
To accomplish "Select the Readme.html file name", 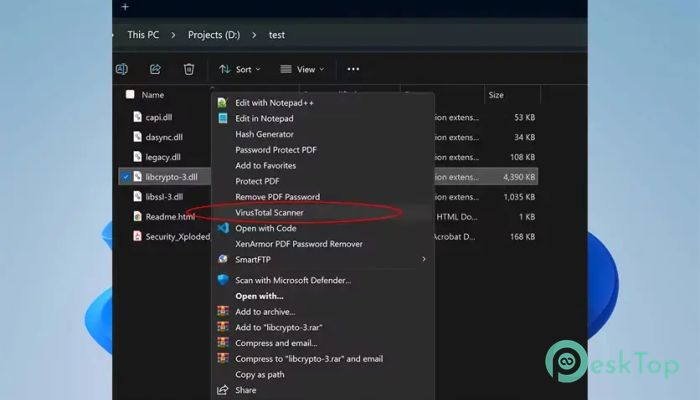I will (170, 217).
